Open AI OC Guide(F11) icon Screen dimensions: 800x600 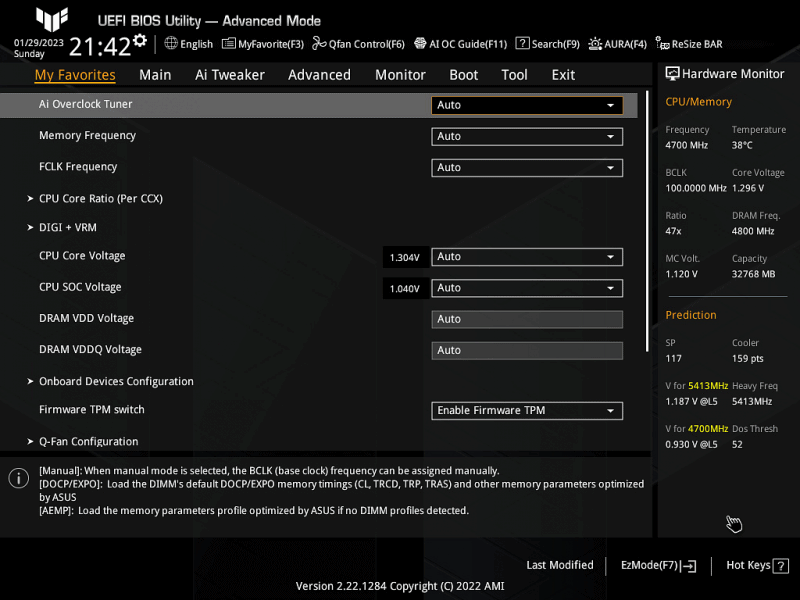420,43
